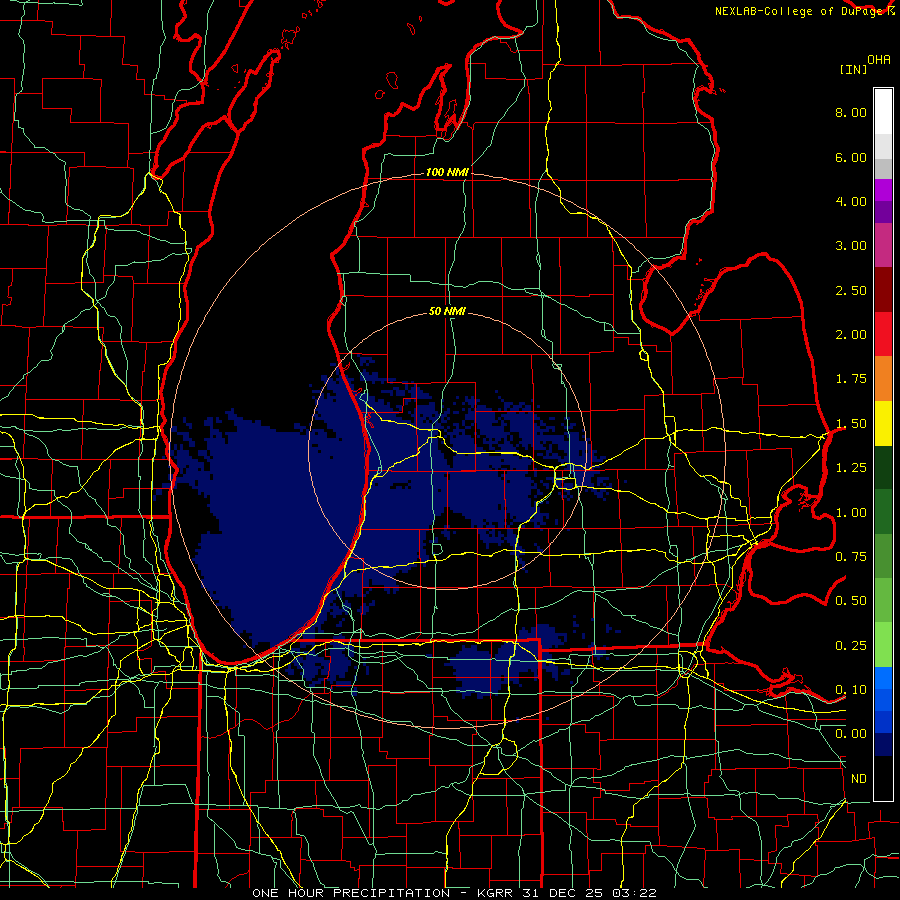Click the 4.00 legend value

pos(851,201)
